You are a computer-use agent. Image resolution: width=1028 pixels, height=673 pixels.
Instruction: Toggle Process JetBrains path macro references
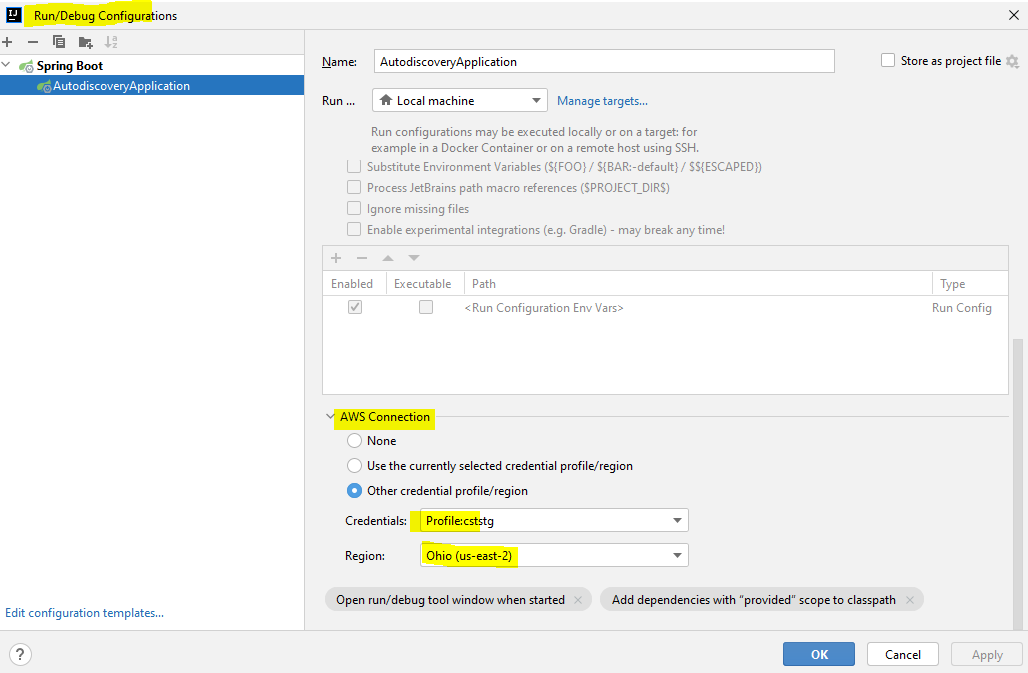(x=354, y=187)
